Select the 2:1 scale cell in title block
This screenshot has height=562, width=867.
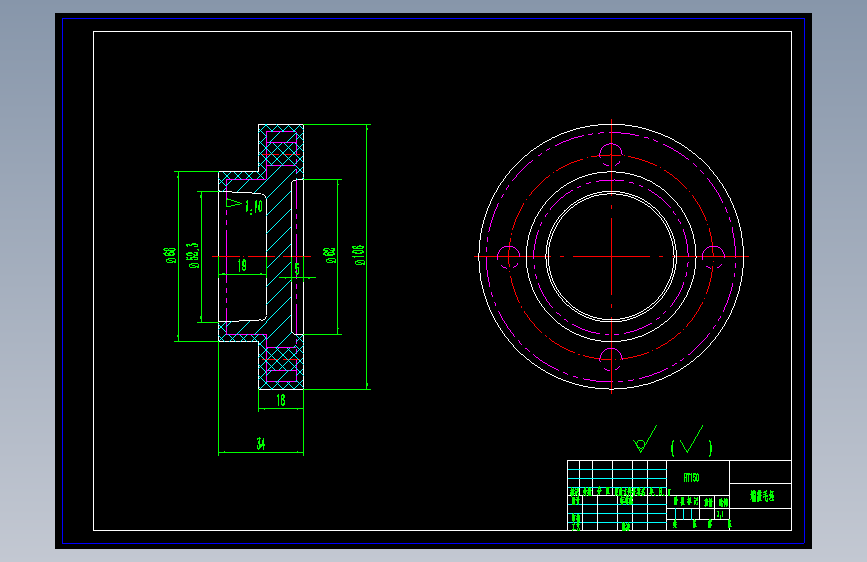point(720,514)
